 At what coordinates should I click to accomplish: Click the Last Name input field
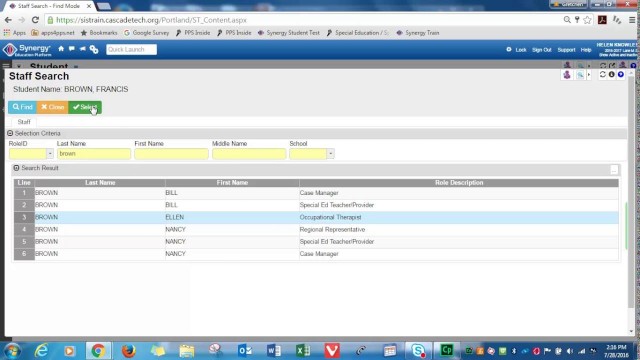94,154
